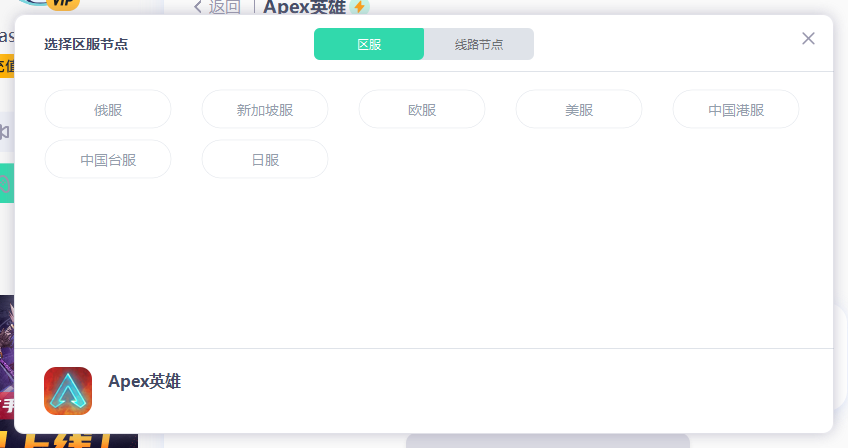Viewport: 848px width, 448px height.
Task: Click the Apex英雄 label beside the game icon
Action: coord(144,381)
